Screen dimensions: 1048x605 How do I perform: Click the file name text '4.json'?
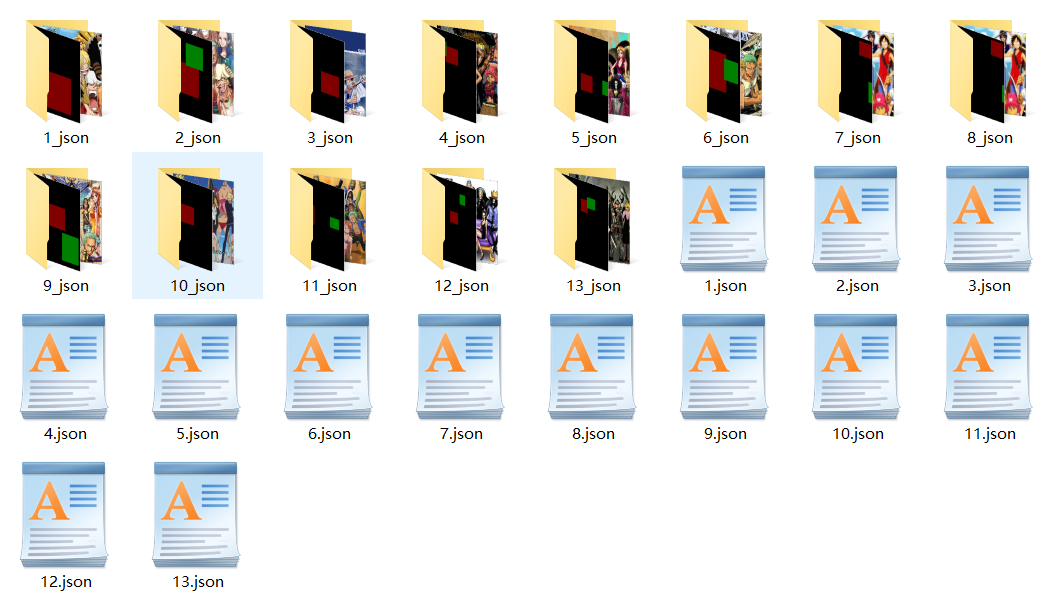click(66, 434)
